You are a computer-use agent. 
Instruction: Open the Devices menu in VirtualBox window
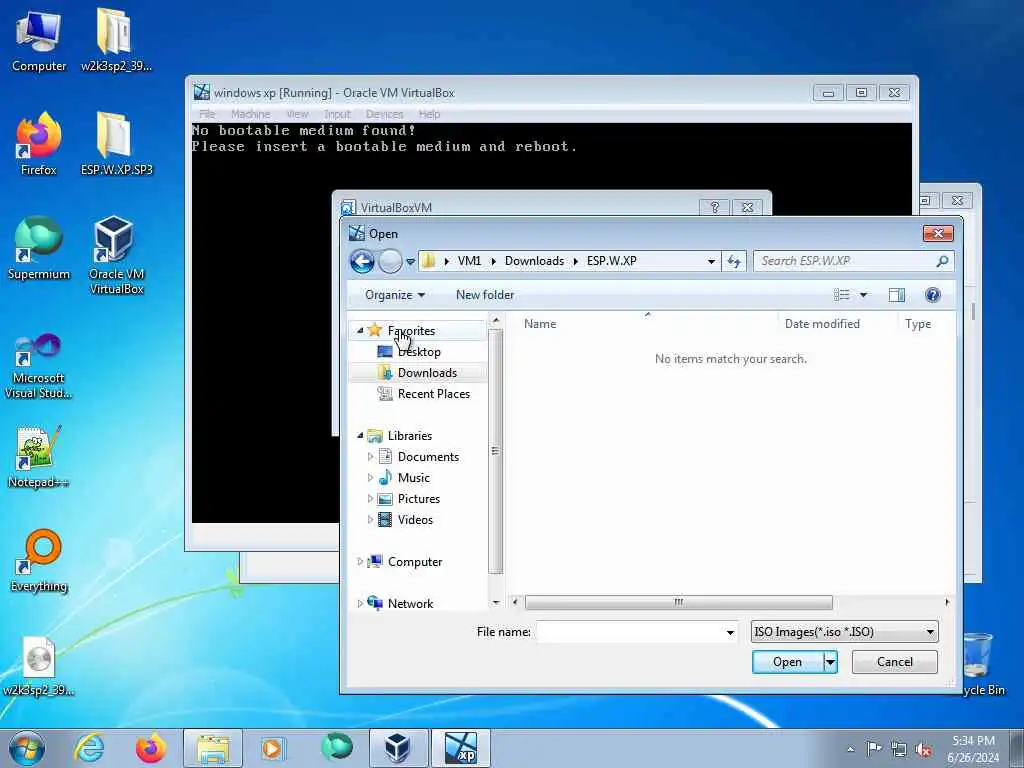[x=384, y=114]
